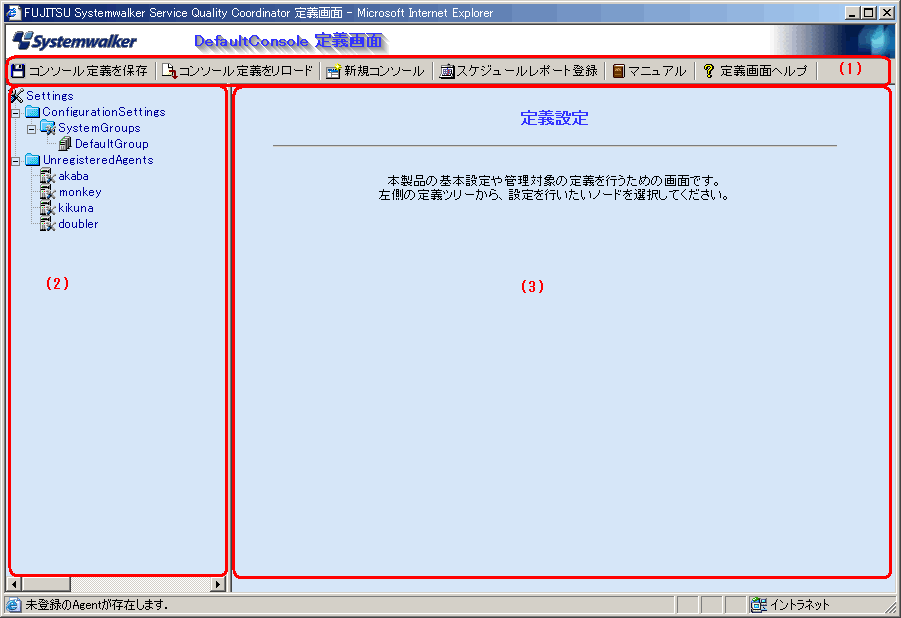Click the 定義設定 heading
This screenshot has width=901, height=618.
click(x=555, y=118)
